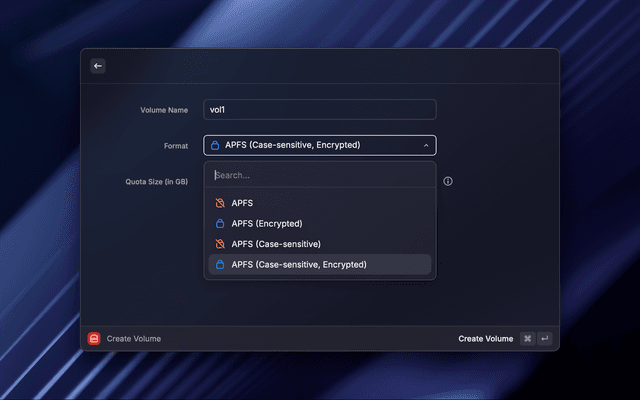Select the plain APFS format option

point(242,203)
